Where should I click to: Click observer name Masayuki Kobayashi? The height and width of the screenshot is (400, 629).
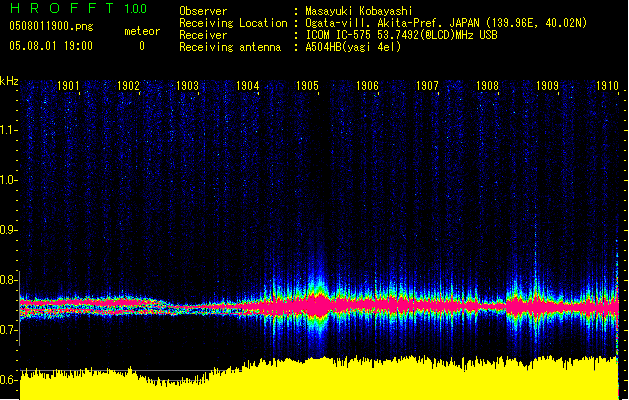pyautogui.click(x=359, y=11)
